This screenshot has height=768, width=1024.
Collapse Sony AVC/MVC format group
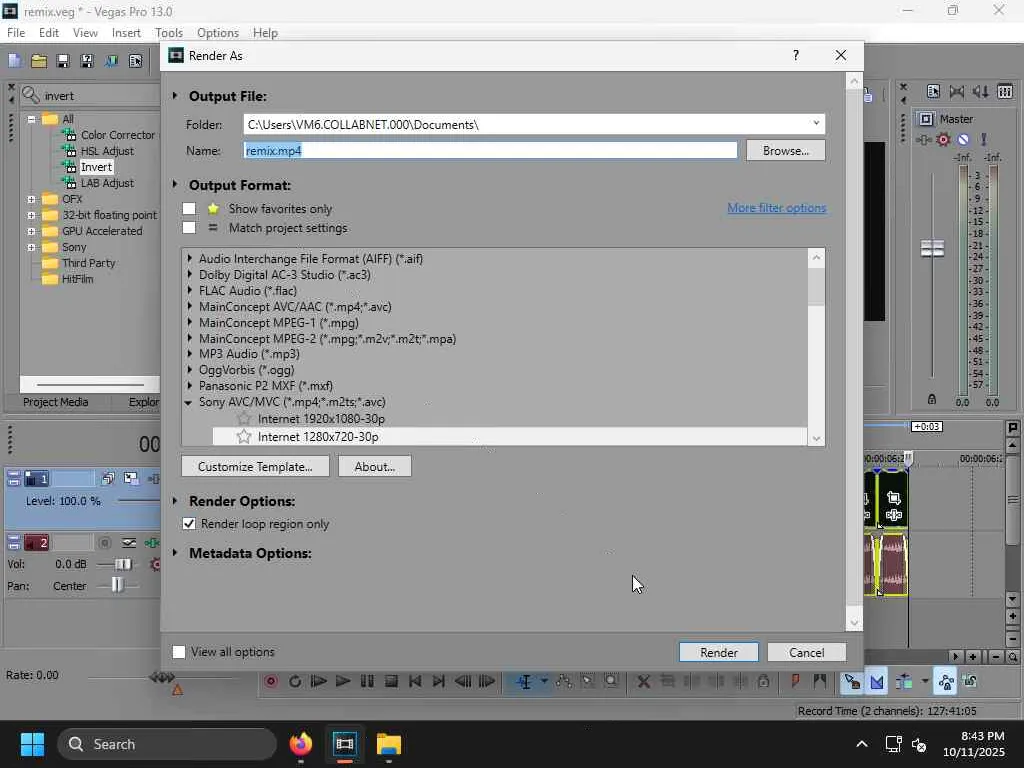click(189, 402)
